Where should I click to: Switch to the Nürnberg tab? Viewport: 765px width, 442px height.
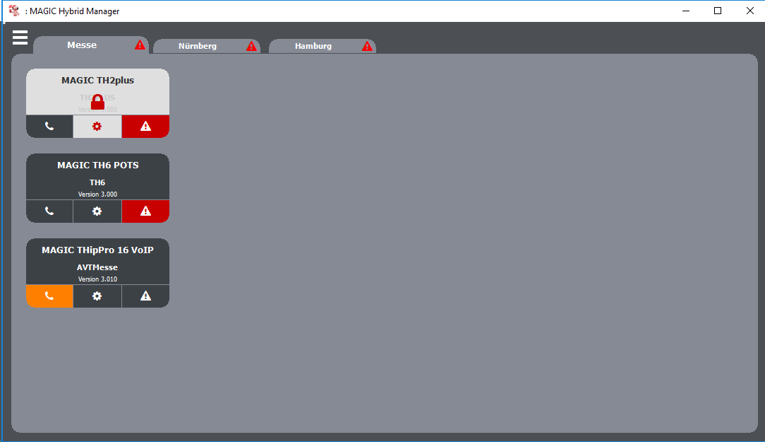tap(197, 46)
